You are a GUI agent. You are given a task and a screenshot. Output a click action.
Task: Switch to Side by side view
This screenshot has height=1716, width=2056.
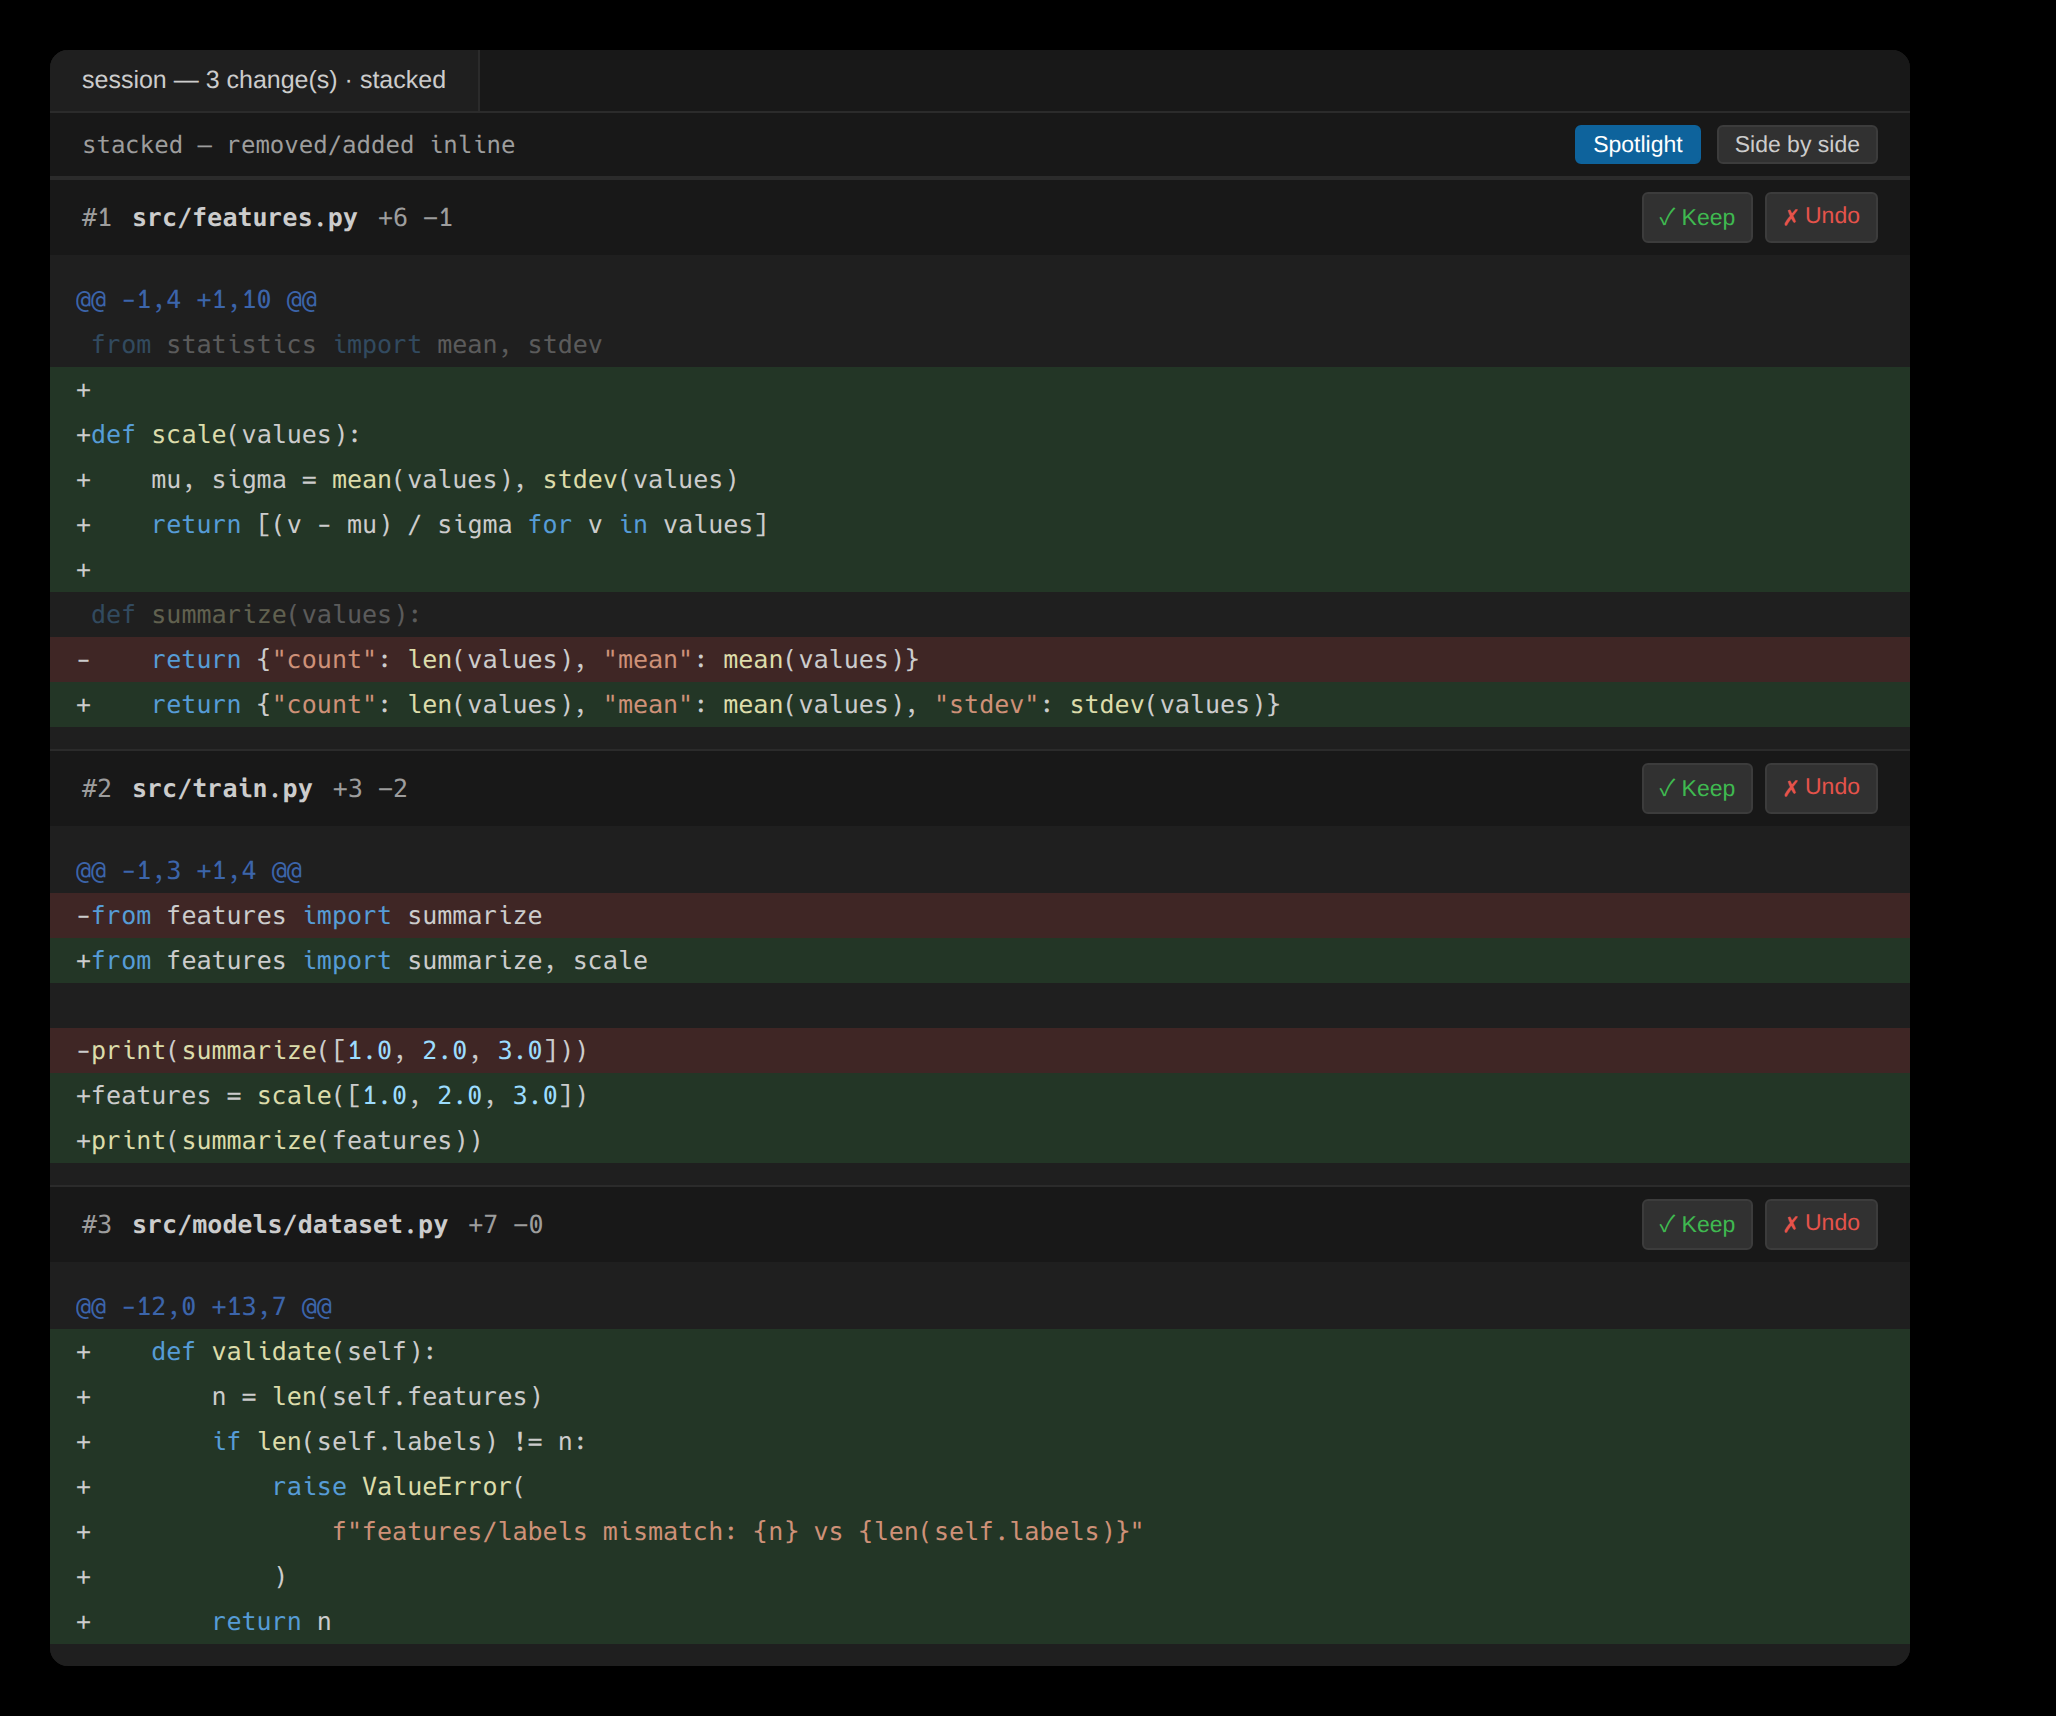[1796, 144]
